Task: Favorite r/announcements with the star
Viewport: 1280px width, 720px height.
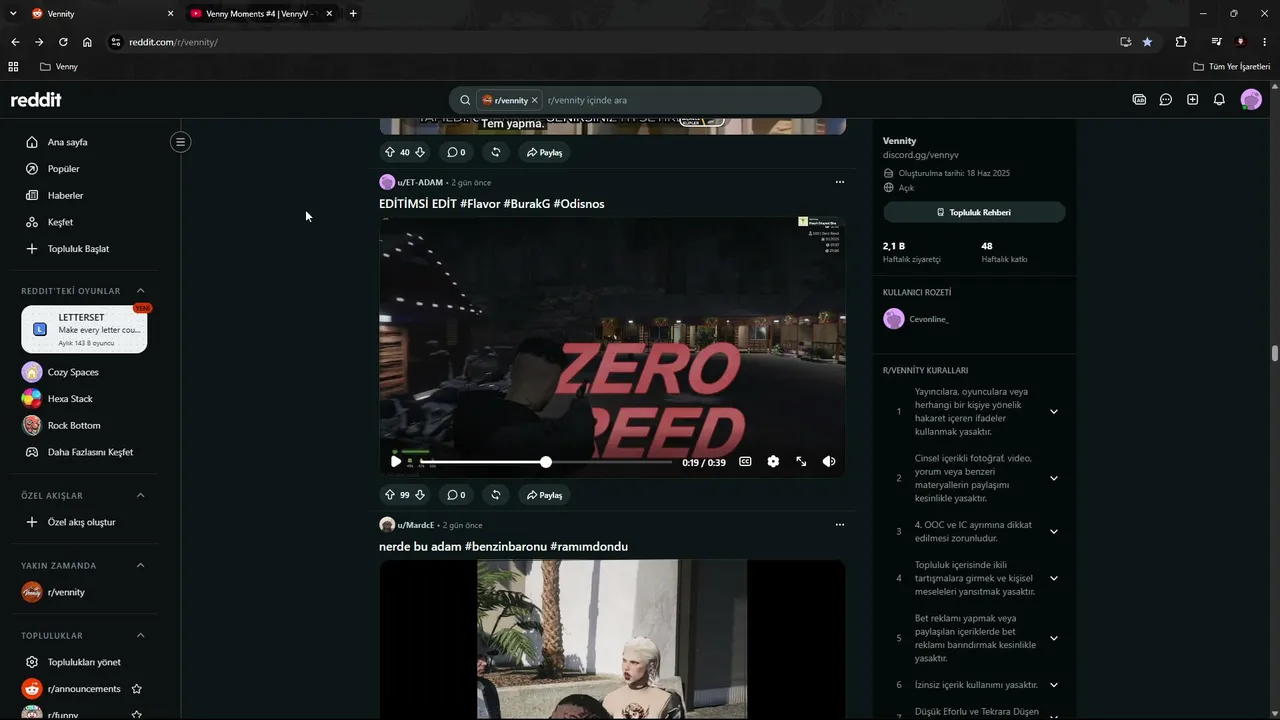Action: pyautogui.click(x=137, y=689)
